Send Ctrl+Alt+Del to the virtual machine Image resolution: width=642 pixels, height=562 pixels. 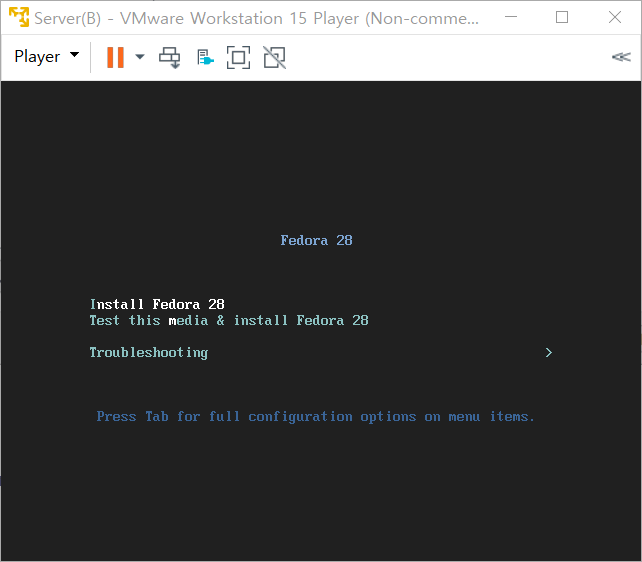click(x=170, y=57)
